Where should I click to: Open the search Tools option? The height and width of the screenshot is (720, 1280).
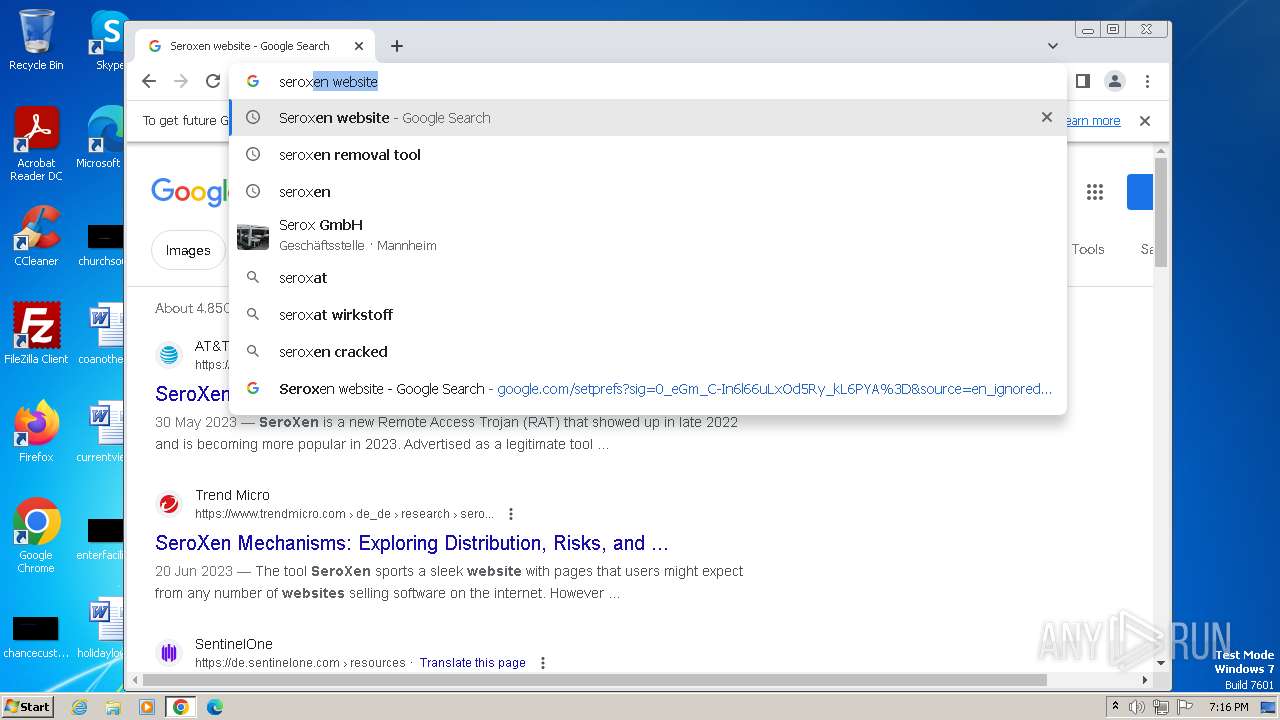[1088, 249]
